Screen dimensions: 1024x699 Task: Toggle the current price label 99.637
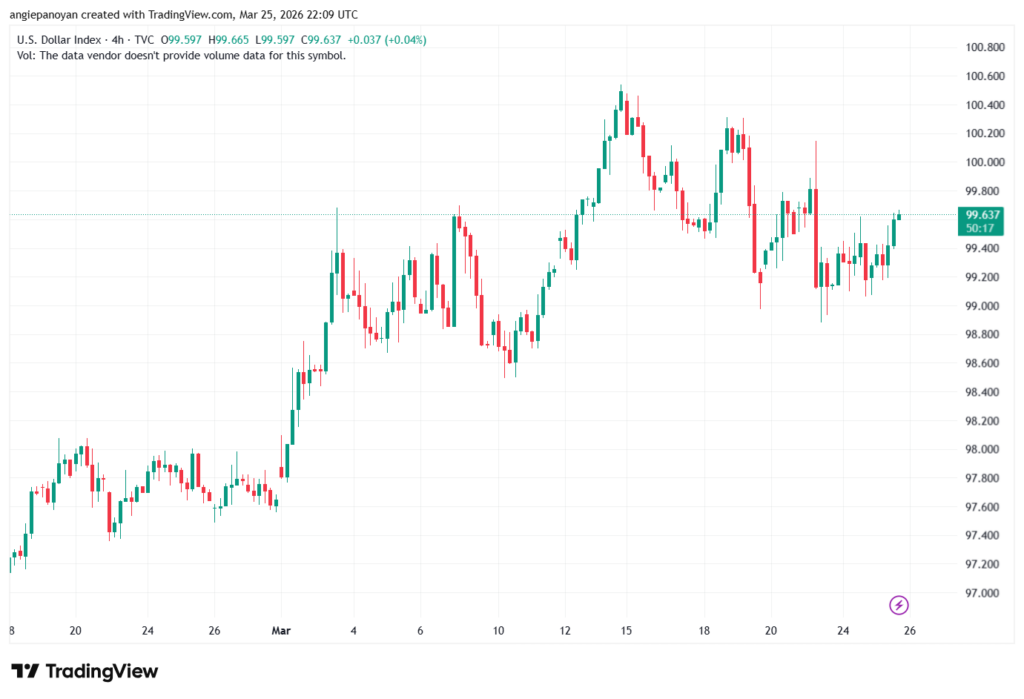click(x=981, y=213)
